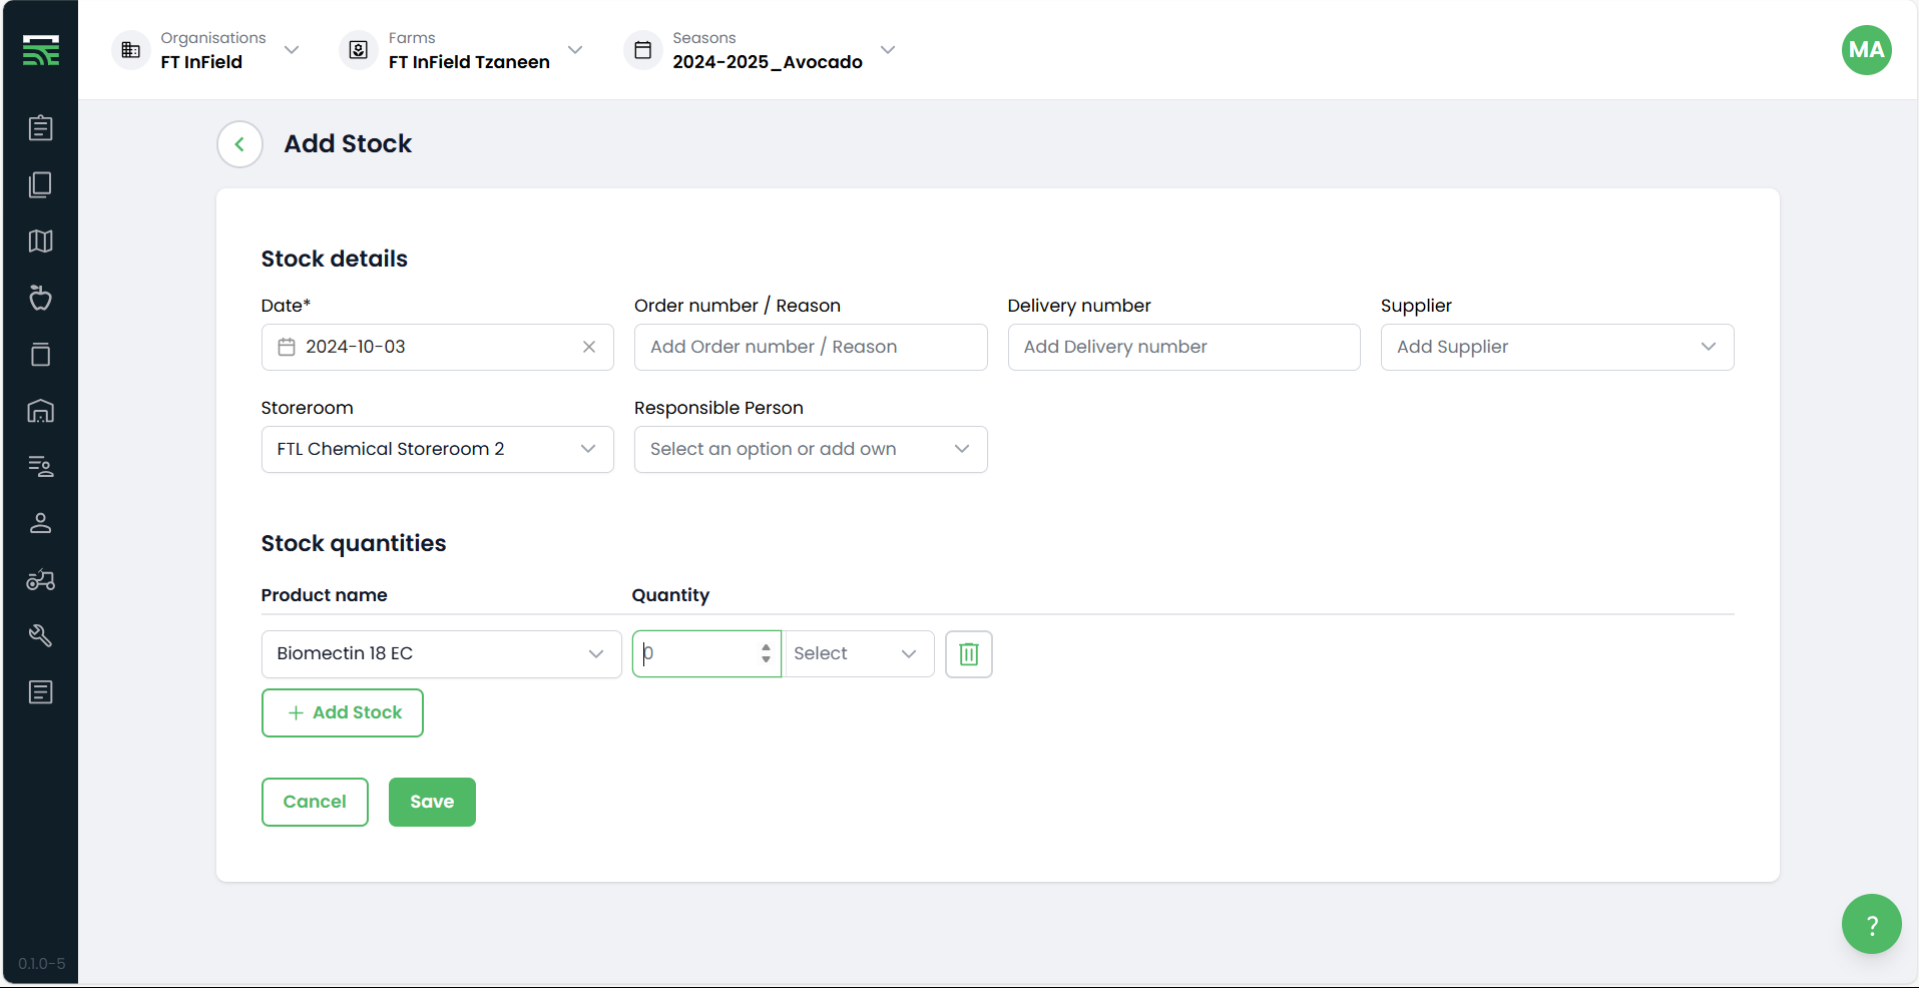Viewport: 1919px width, 988px height.
Task: Open the container stock sidebar icon
Action: [41, 354]
